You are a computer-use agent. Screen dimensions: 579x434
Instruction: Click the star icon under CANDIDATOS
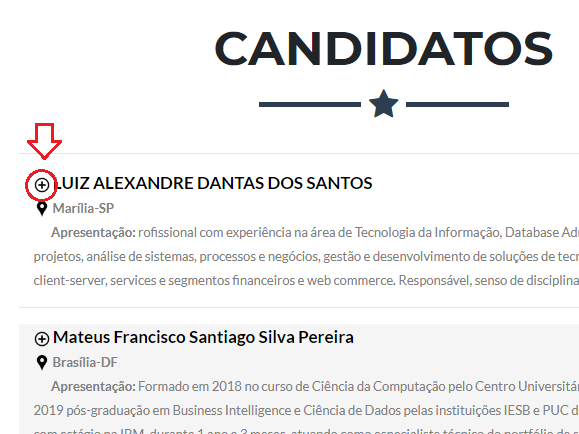[x=384, y=104]
